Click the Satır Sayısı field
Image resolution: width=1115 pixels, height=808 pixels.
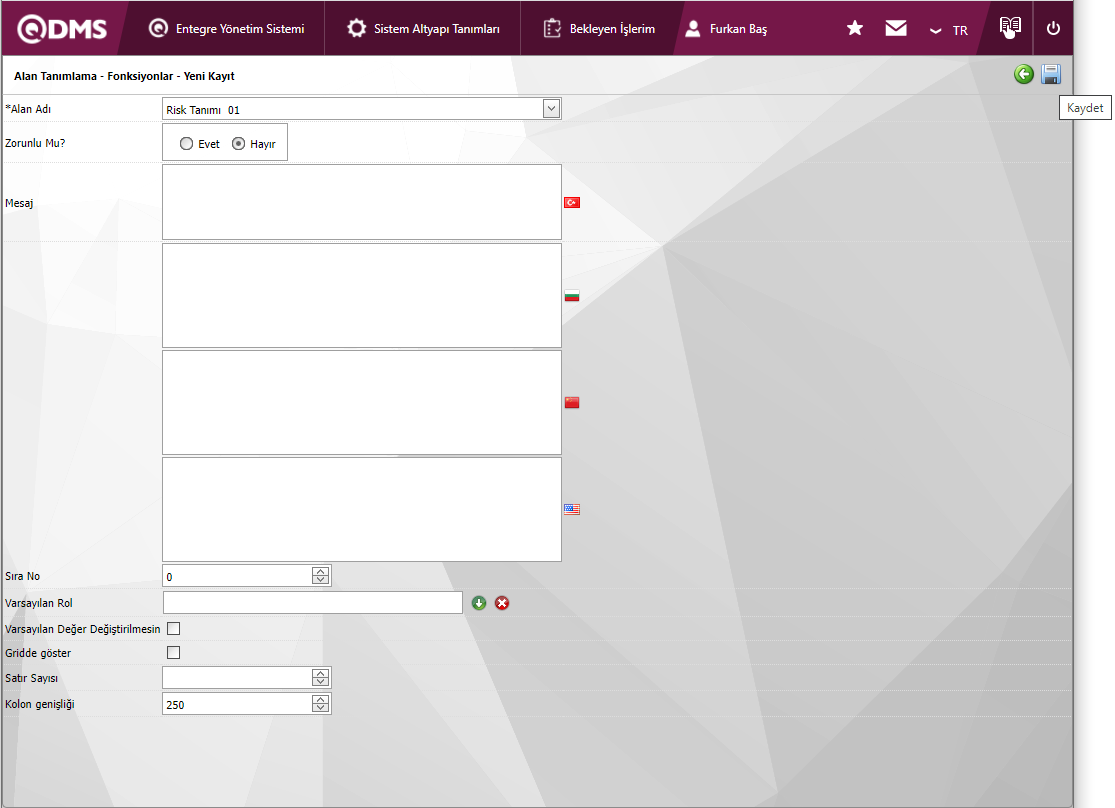click(238, 678)
